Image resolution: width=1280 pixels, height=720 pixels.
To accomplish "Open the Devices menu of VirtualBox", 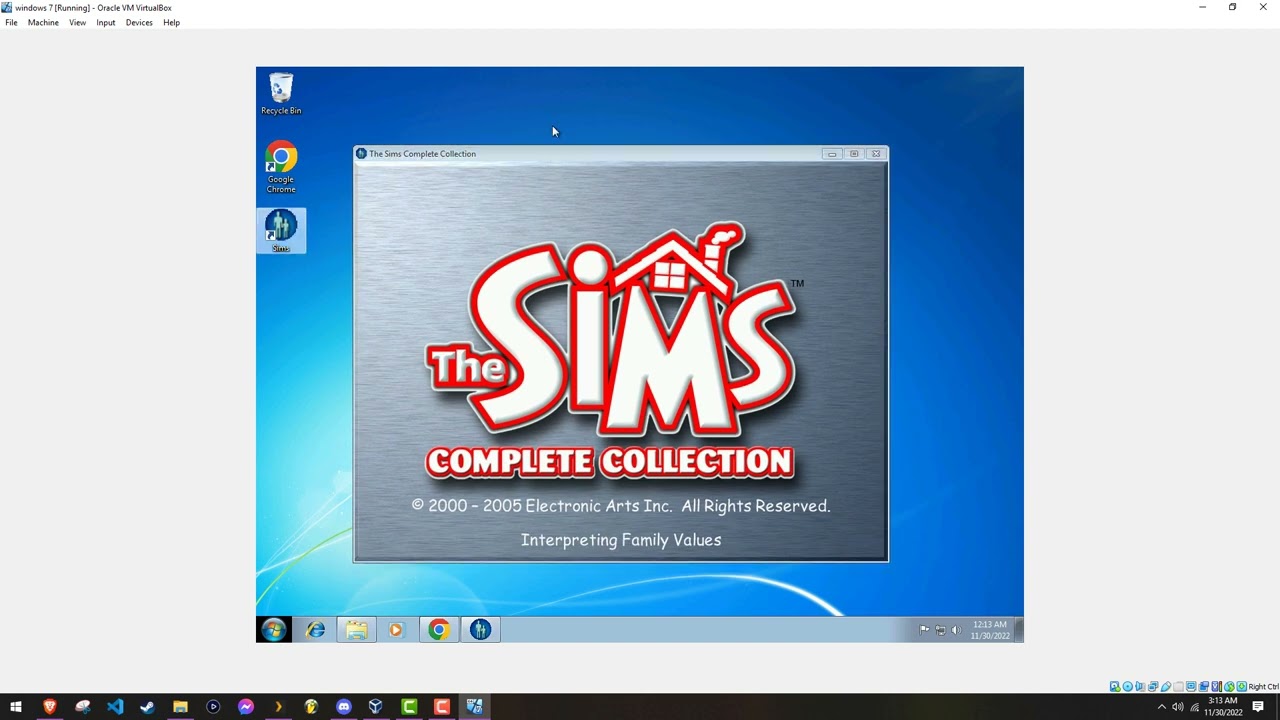I will 139,22.
